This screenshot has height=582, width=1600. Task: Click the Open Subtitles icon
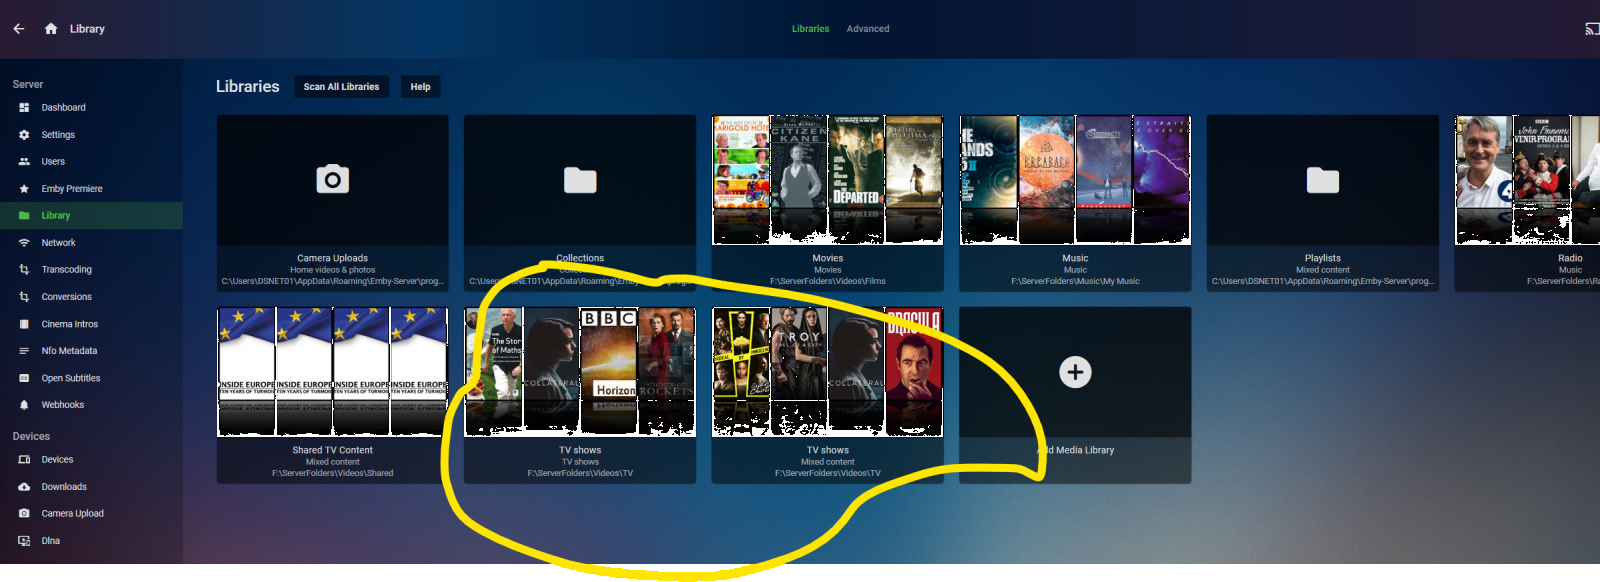[24, 378]
